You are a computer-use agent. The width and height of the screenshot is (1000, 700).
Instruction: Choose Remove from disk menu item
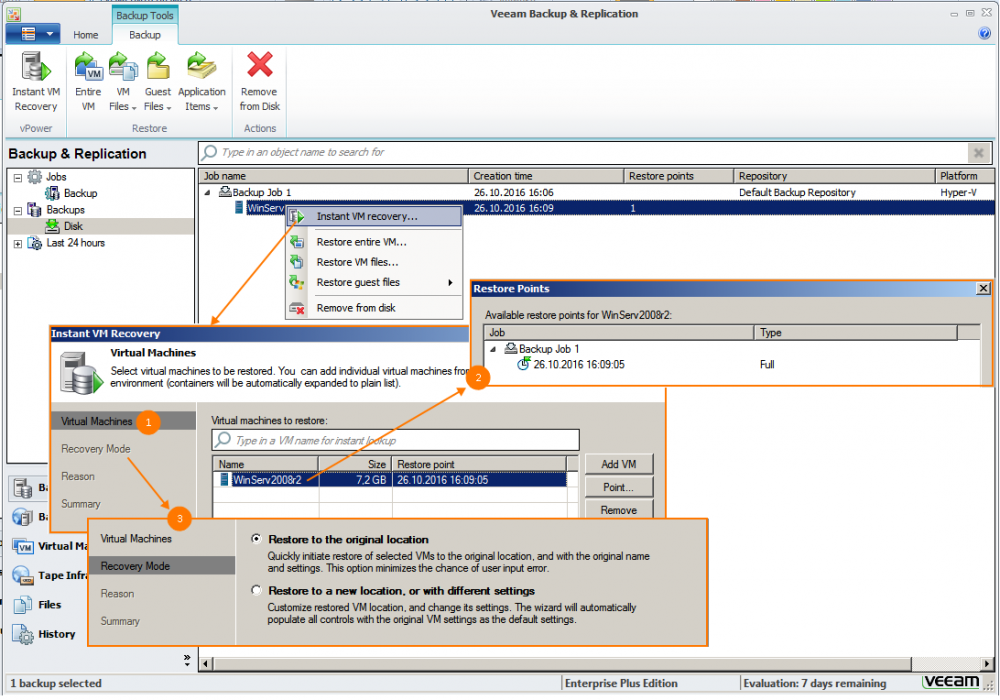coord(374,308)
